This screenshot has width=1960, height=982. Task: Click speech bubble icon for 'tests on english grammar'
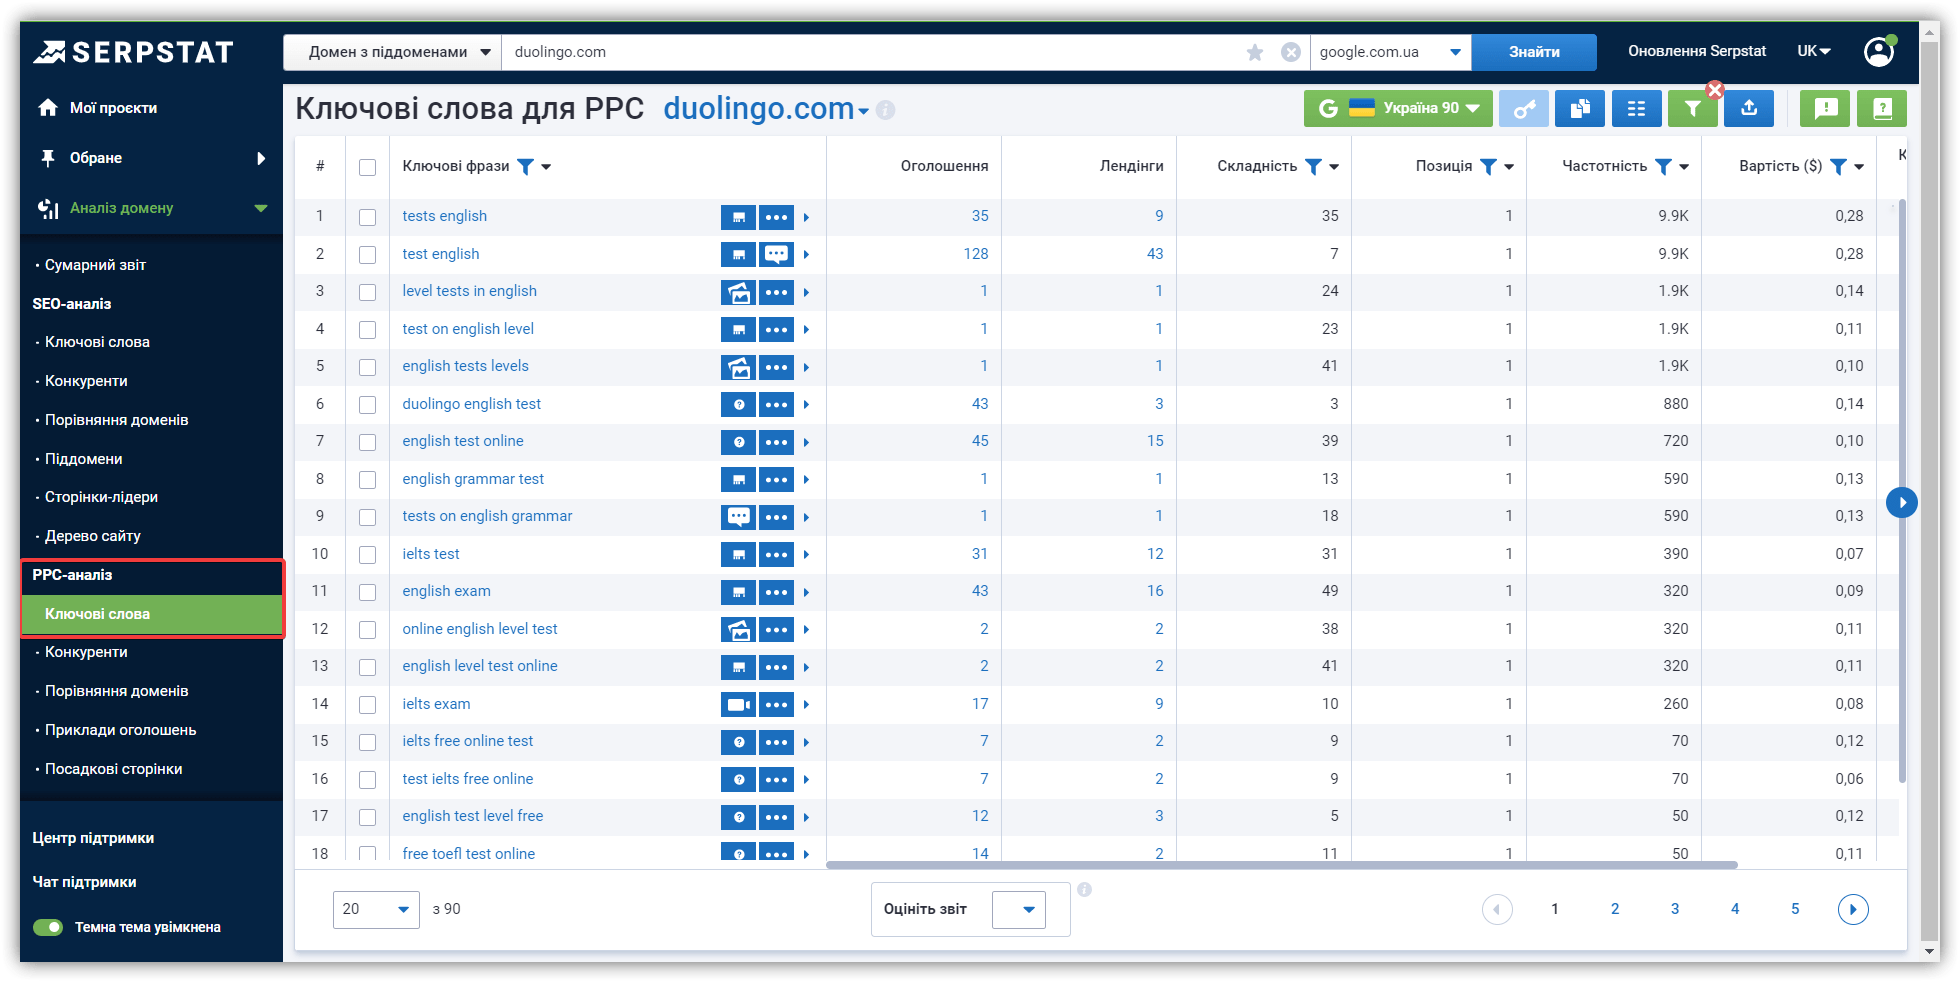[738, 517]
